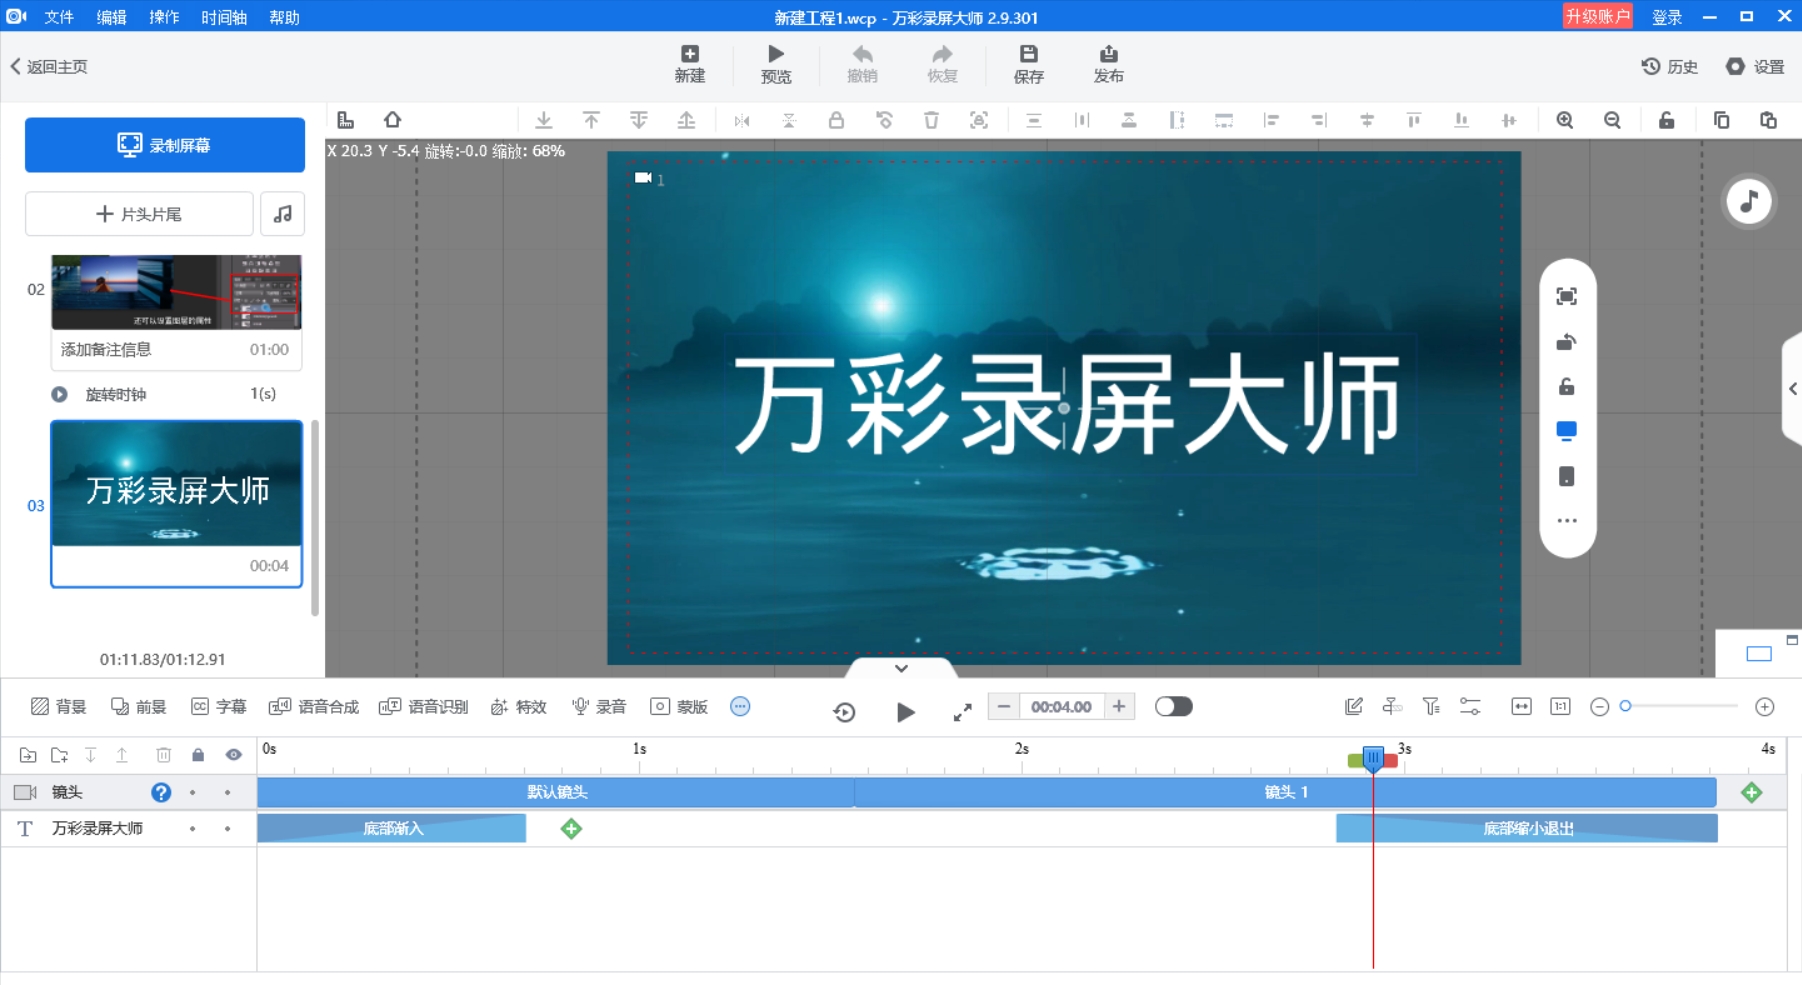
Task: Click the 保存 save icon
Action: click(1028, 64)
